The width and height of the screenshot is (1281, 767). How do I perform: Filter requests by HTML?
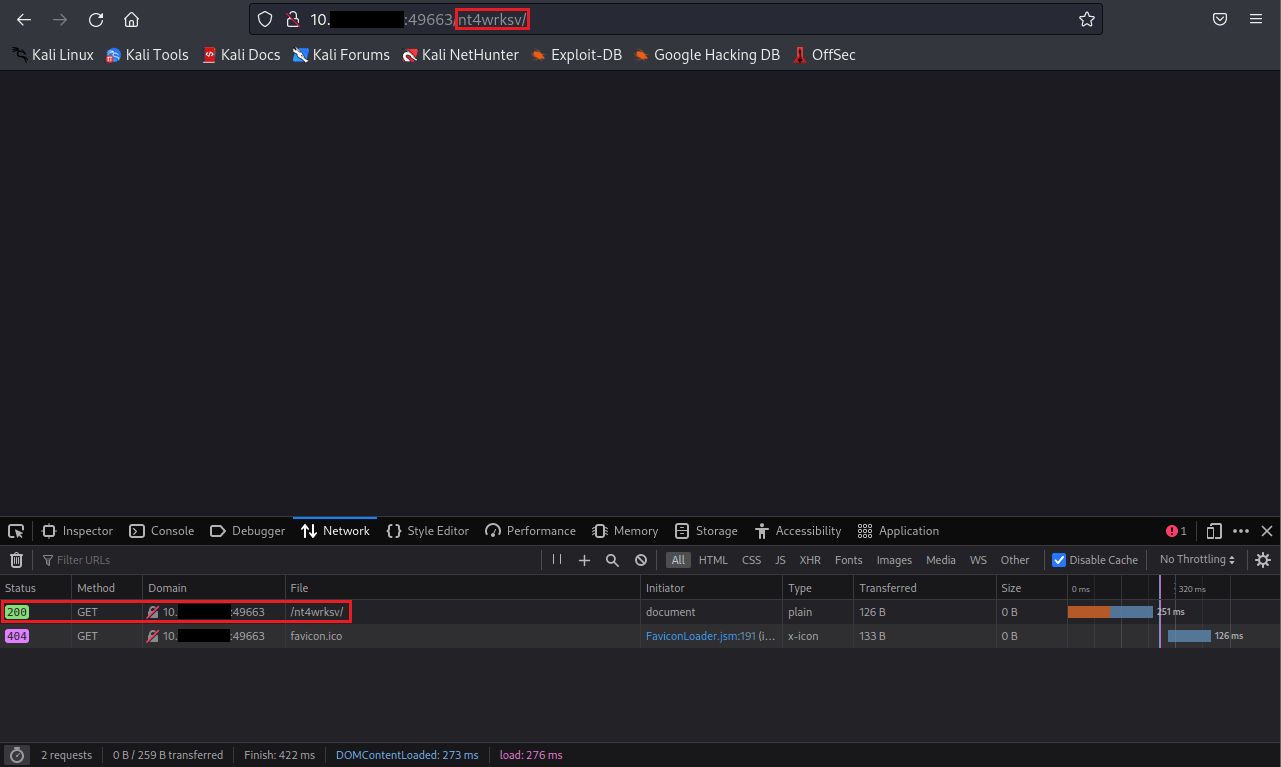pos(713,560)
